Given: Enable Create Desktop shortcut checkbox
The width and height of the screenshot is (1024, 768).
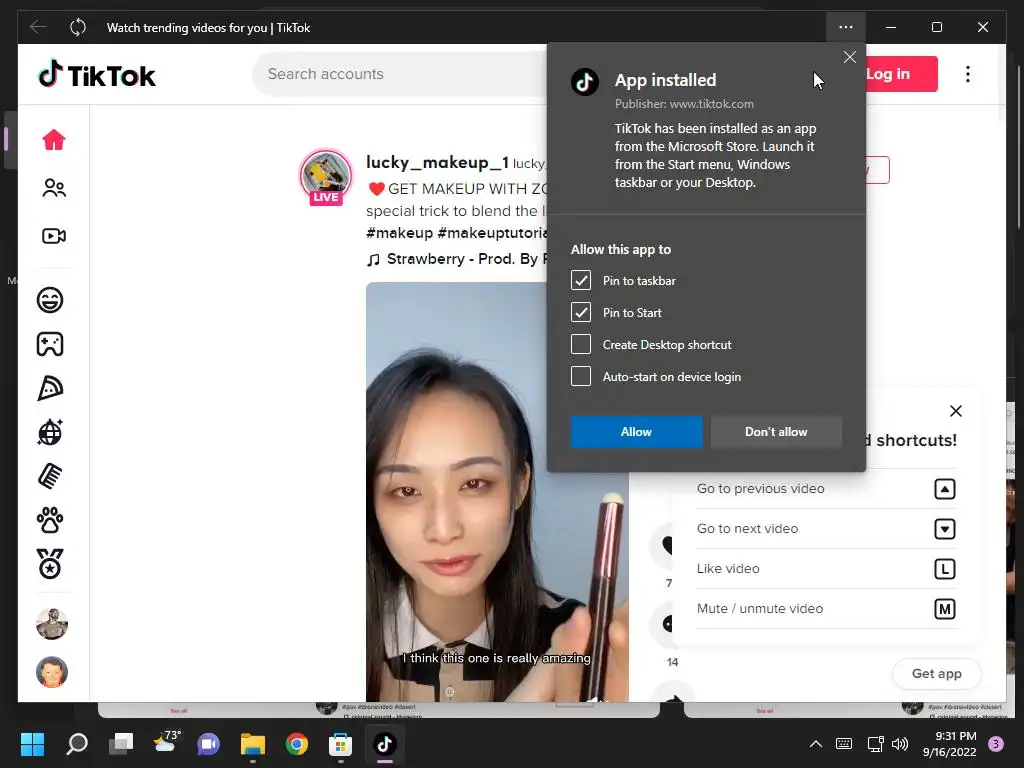Looking at the screenshot, I should [x=581, y=344].
